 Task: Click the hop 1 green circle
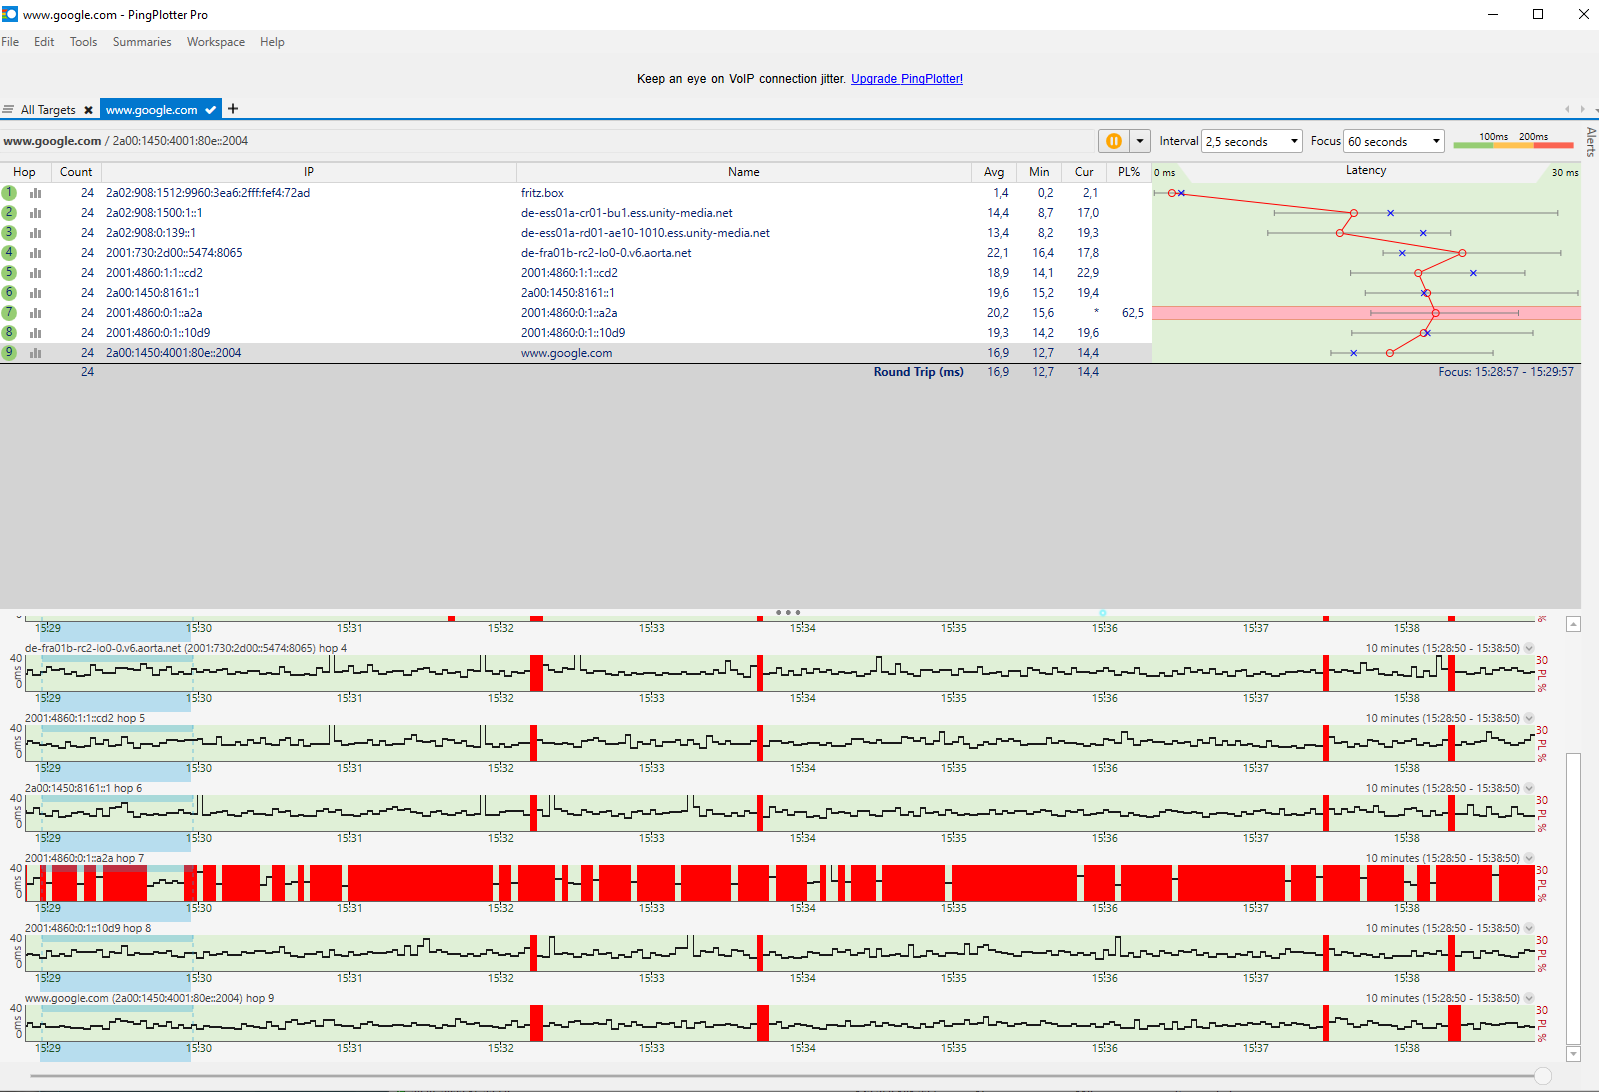[9, 193]
